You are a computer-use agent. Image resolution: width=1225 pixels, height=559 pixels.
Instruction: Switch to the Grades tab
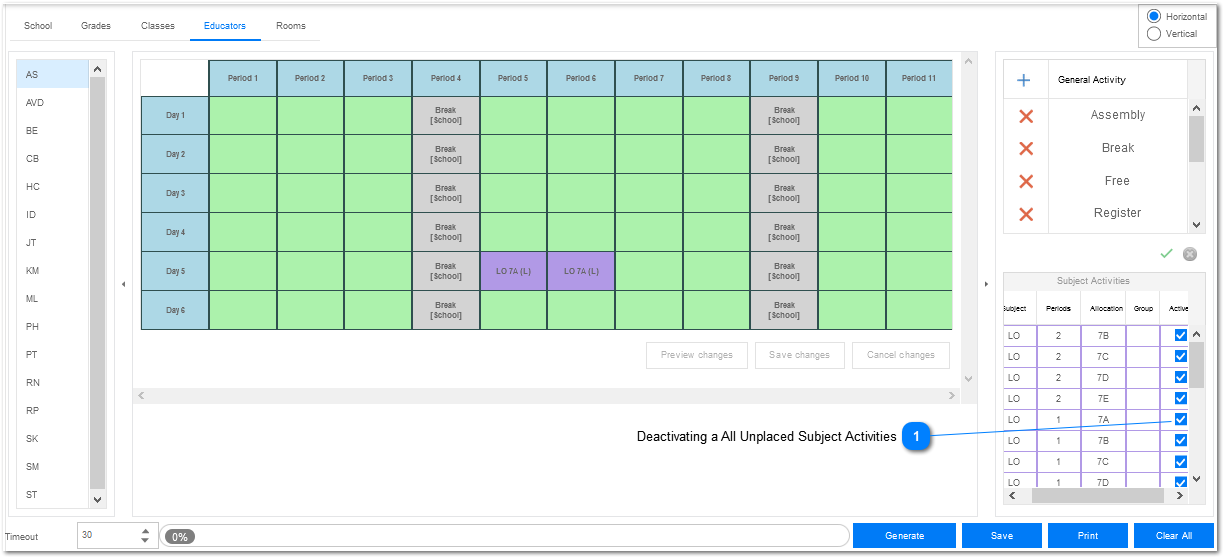pyautogui.click(x=96, y=26)
